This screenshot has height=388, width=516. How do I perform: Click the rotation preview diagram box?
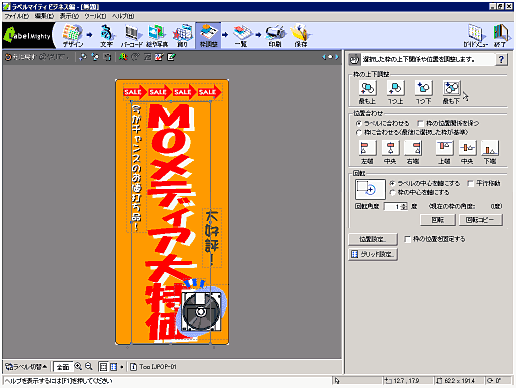370,189
